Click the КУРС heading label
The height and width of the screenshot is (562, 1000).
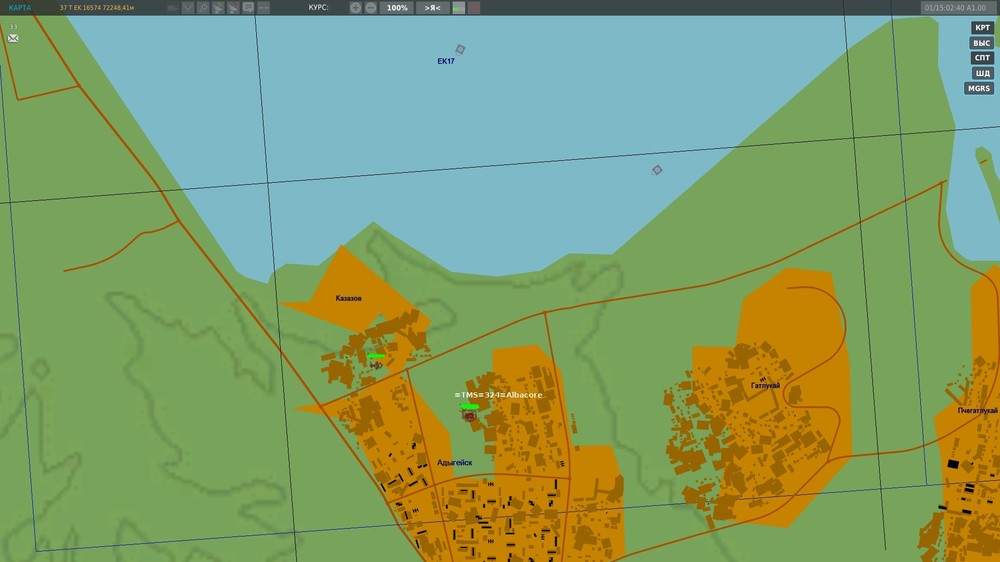pos(318,8)
